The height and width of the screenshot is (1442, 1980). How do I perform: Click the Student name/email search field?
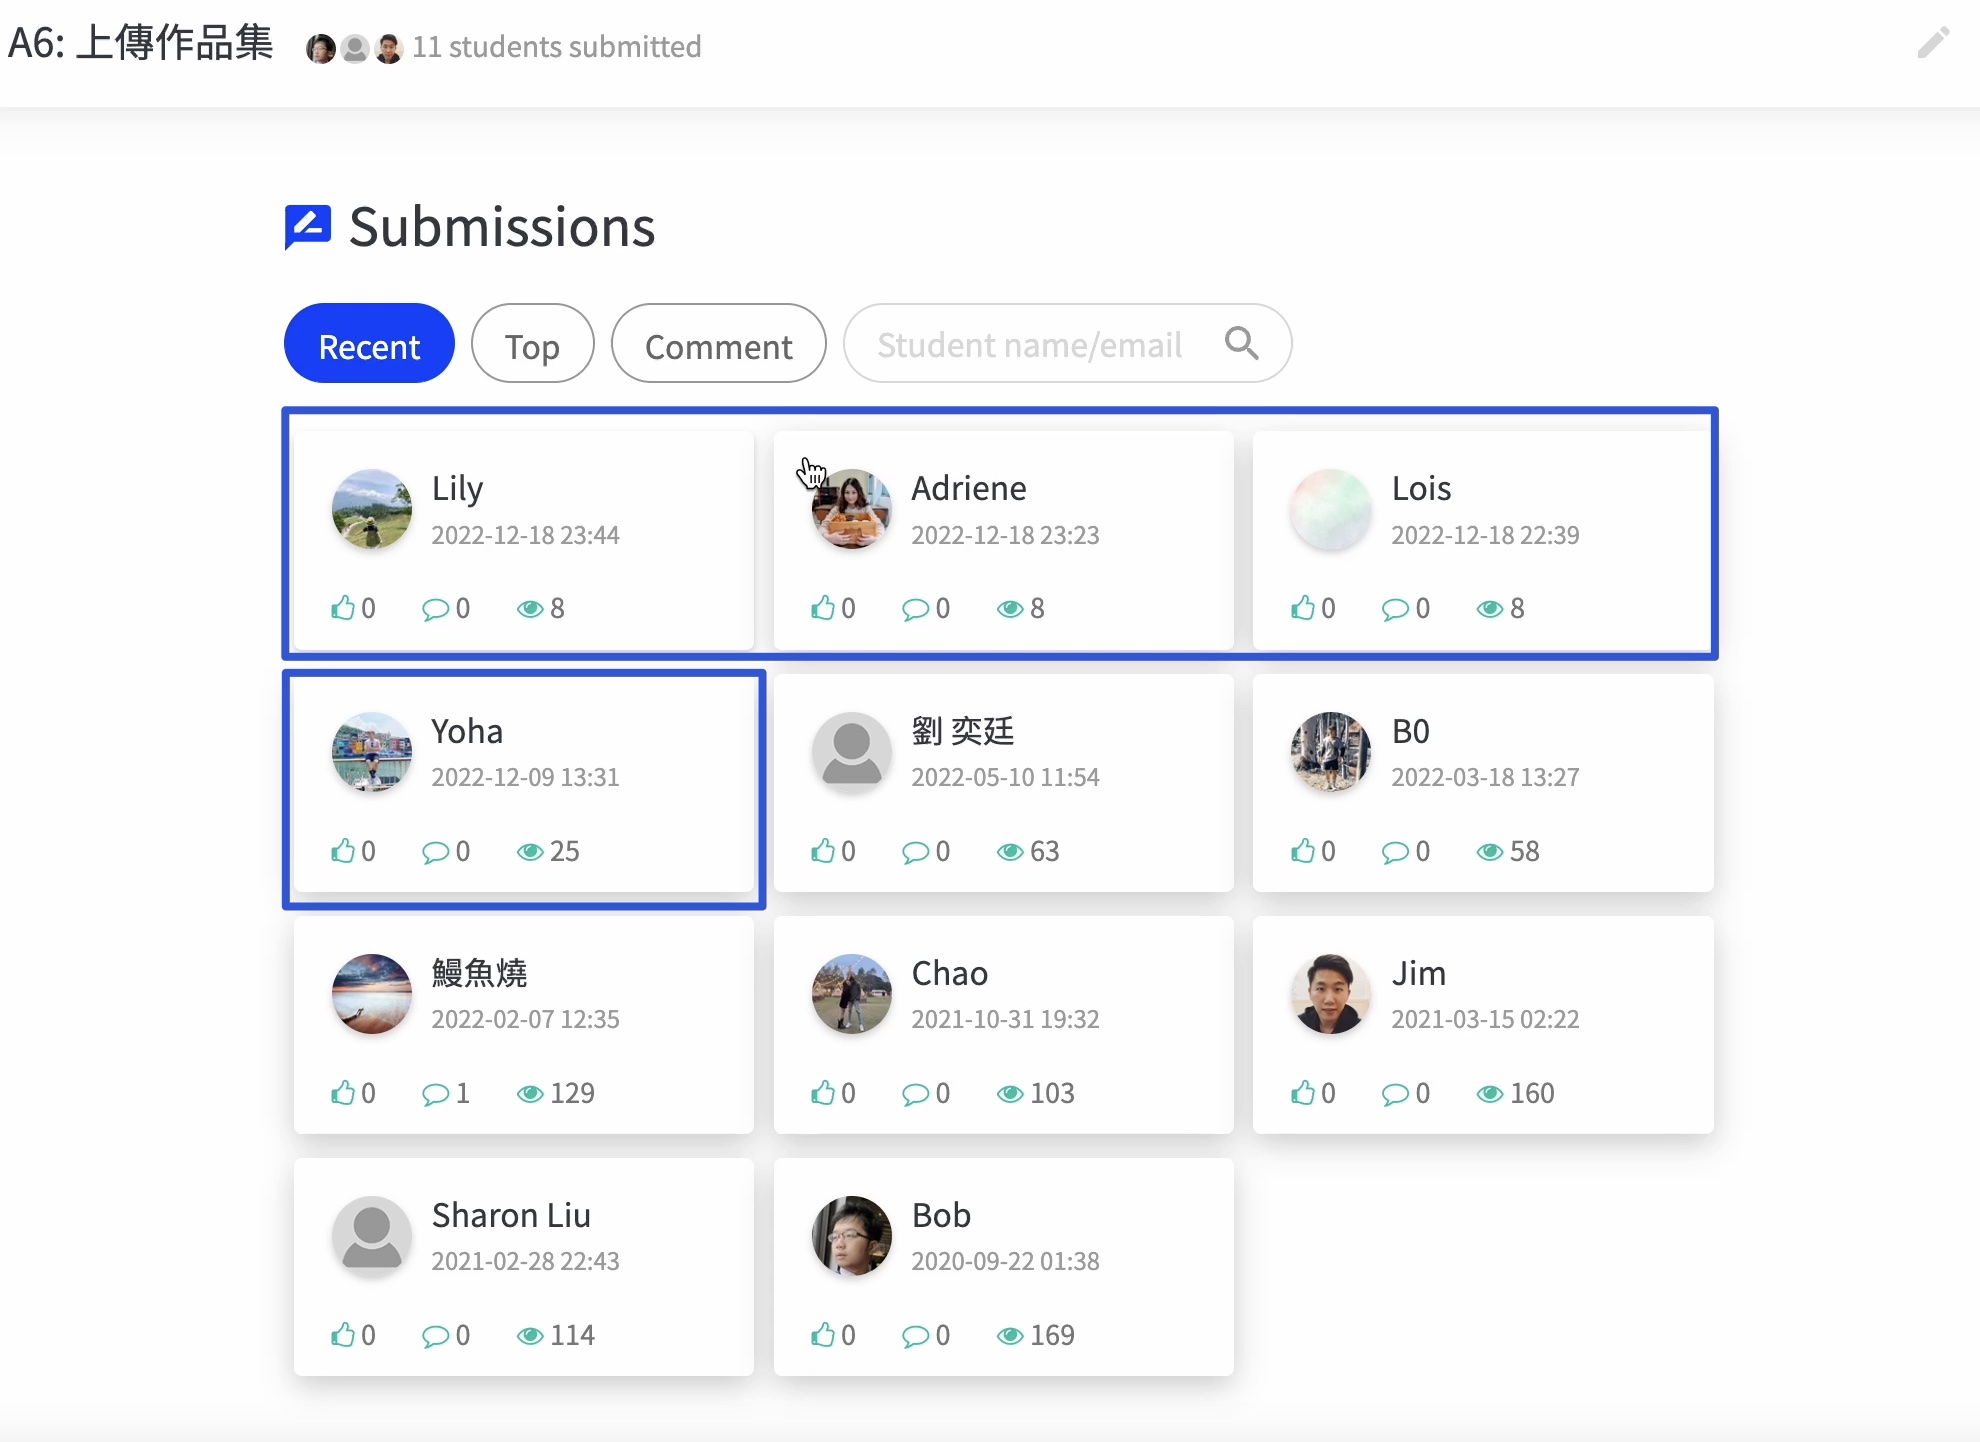[x=1030, y=344]
